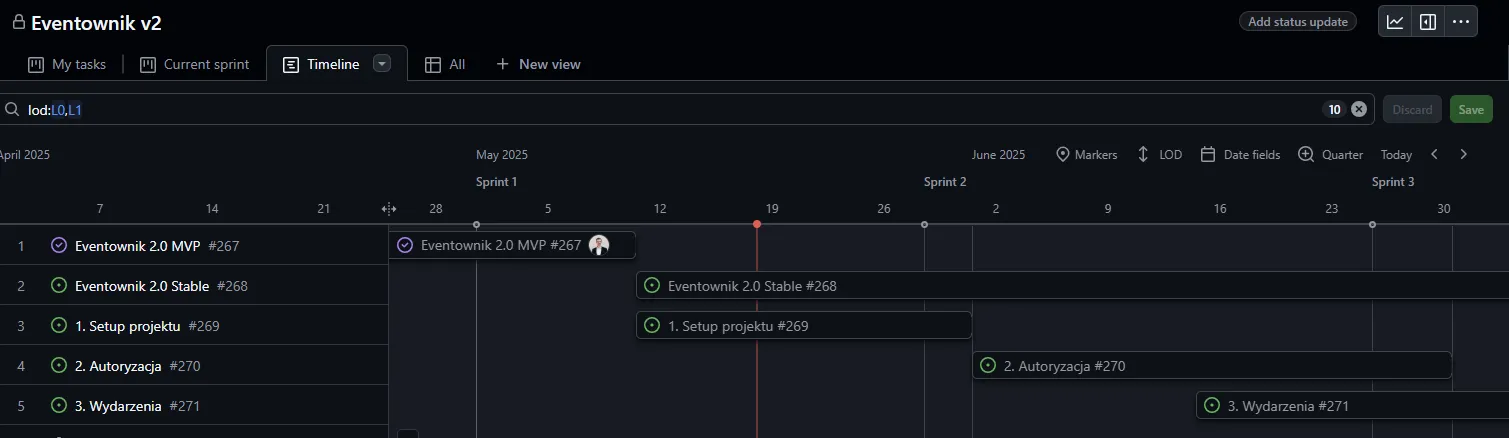Click the Sprint 2 iteration marker dot
1509x438 pixels.
tap(924, 224)
